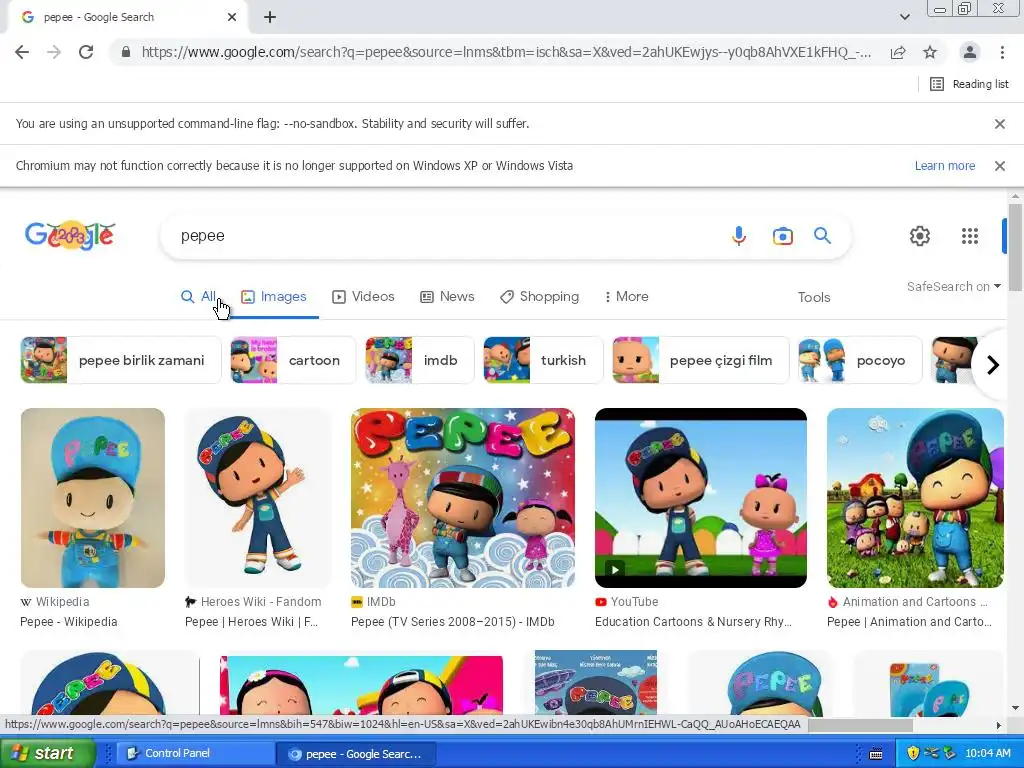Open the YouTube Pepee video thumbnail
This screenshot has width=1024, height=768.
[x=701, y=498]
